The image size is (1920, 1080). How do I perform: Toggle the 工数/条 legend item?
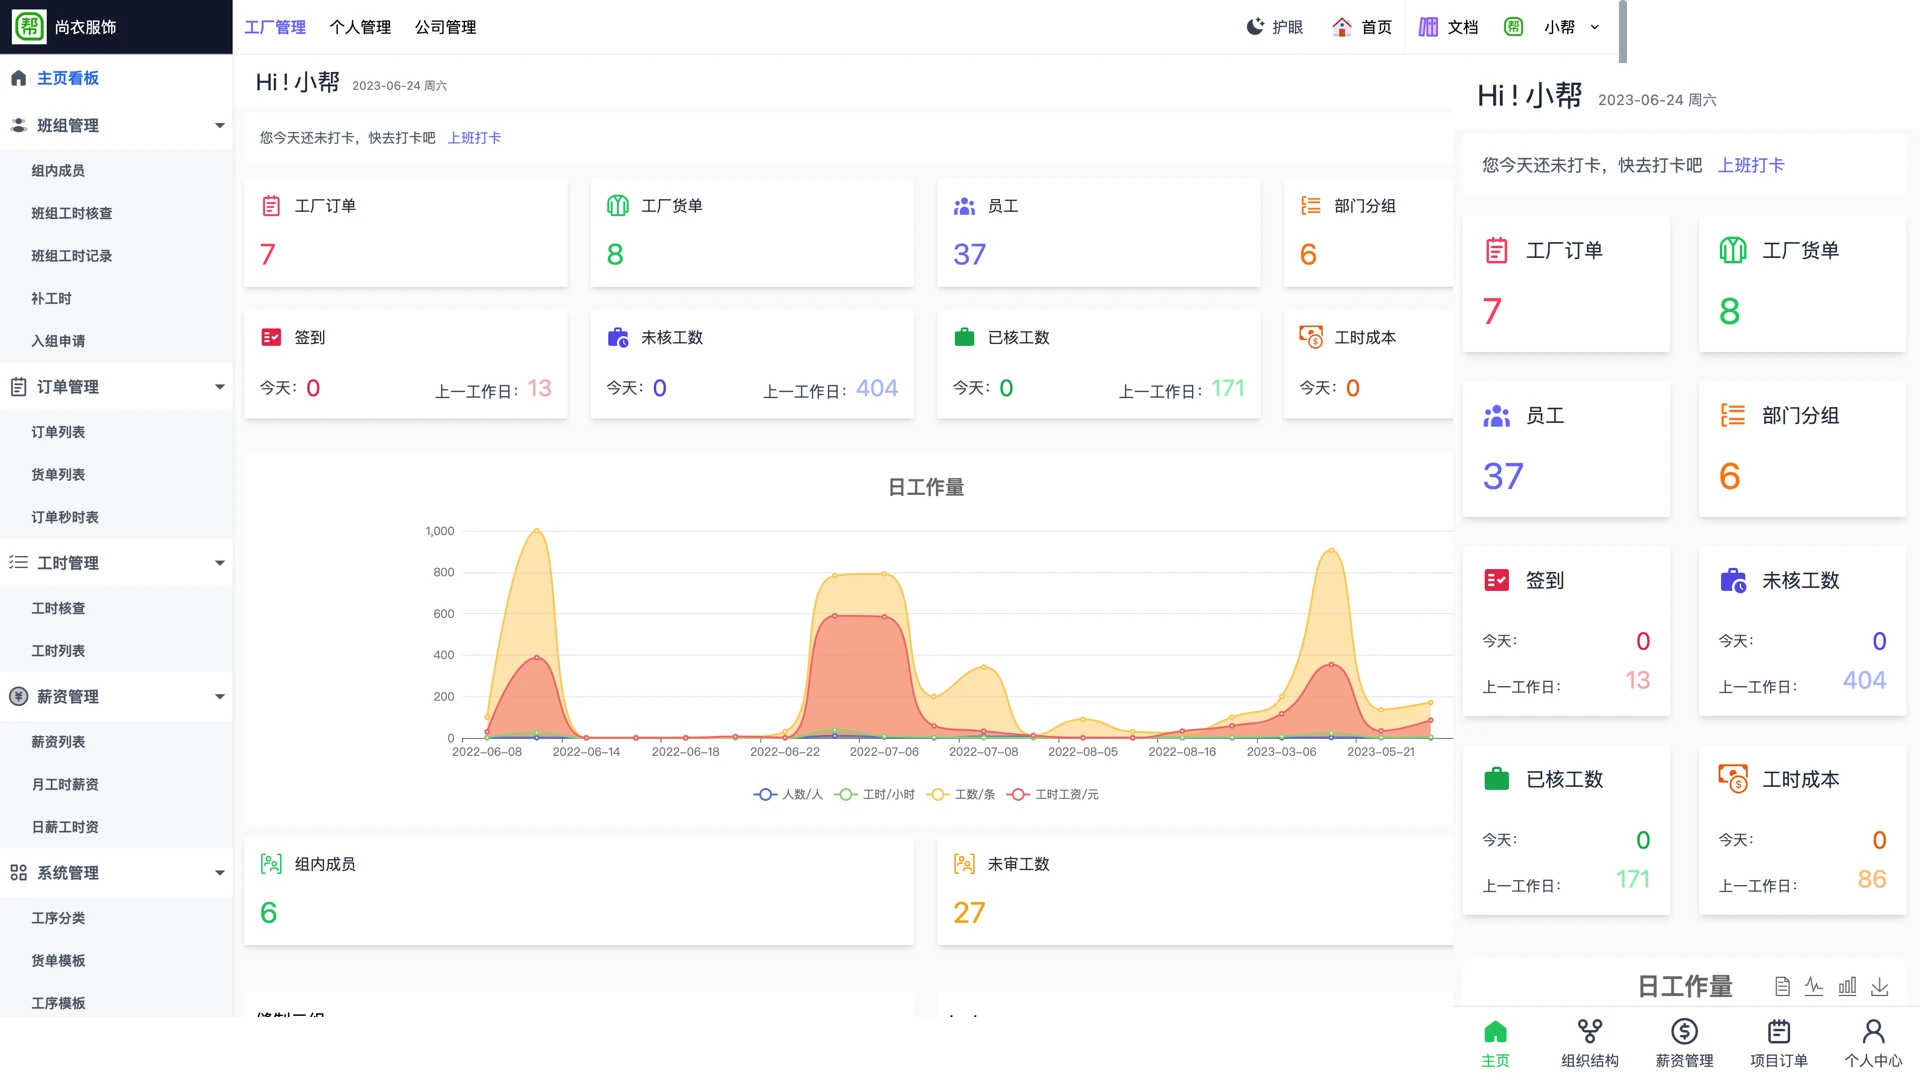[960, 794]
